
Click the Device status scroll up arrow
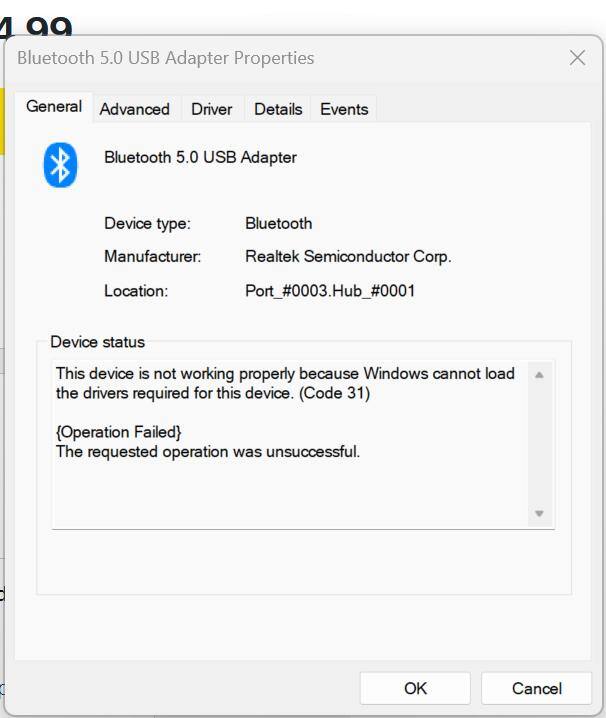coord(539,375)
